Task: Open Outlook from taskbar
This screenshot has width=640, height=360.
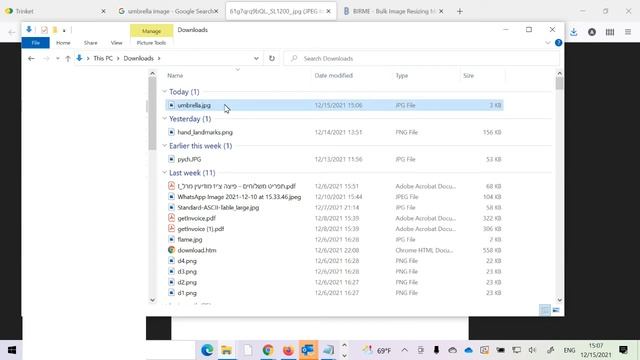Action: 308,350
